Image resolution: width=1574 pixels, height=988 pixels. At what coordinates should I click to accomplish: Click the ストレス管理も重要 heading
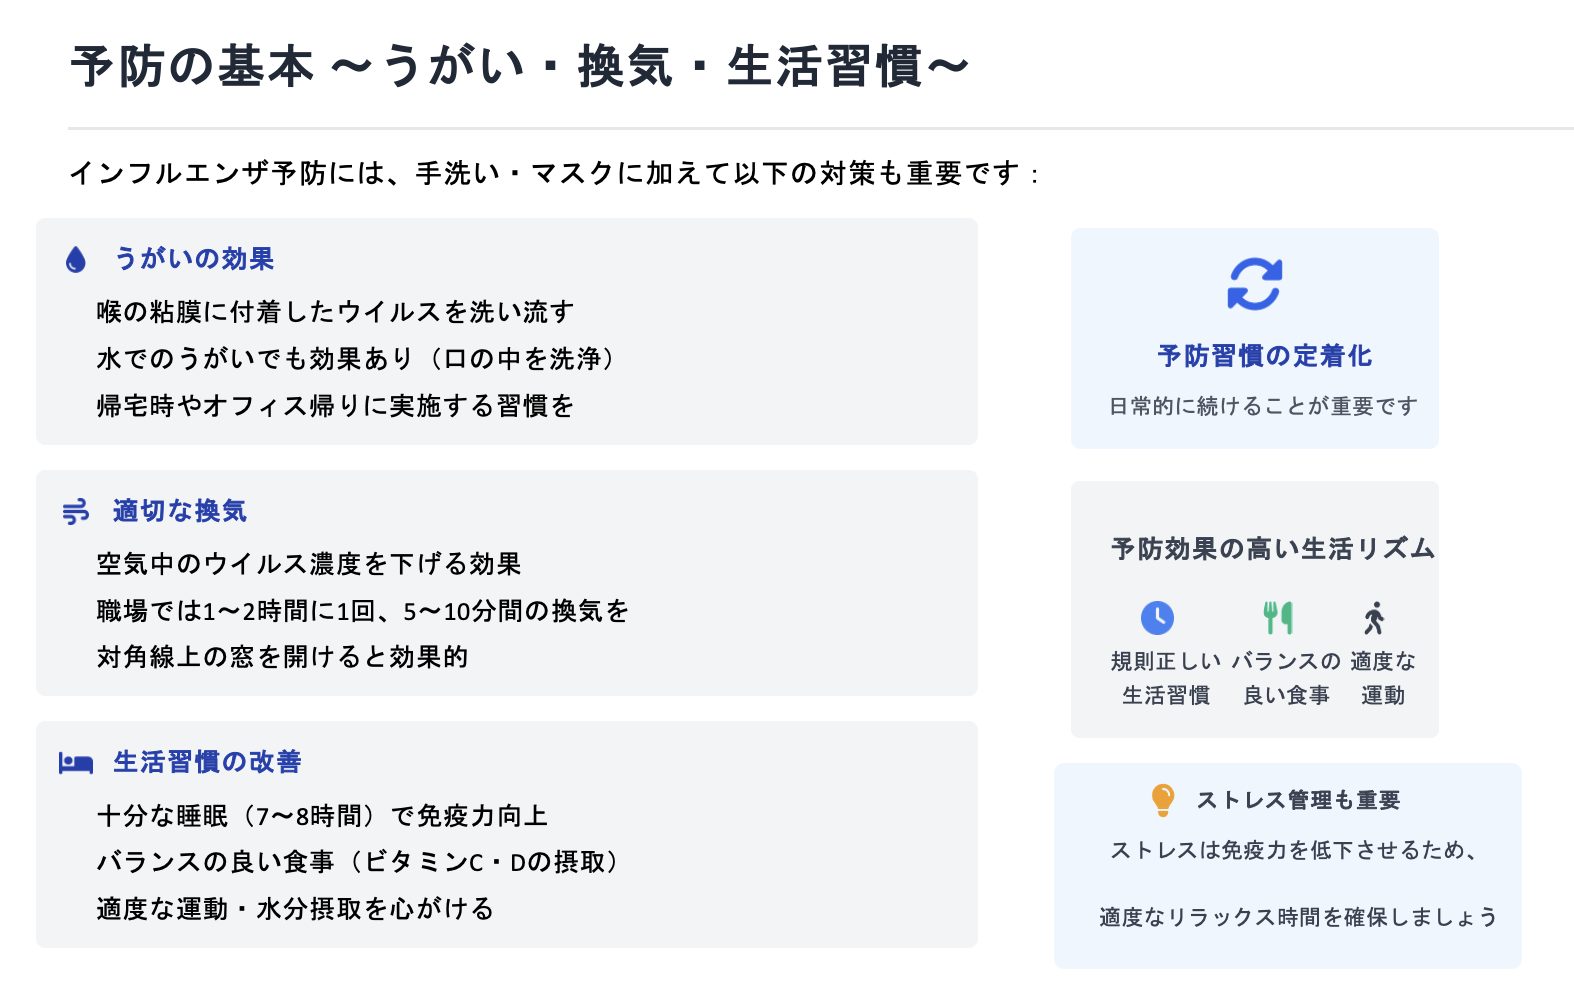[1298, 800]
